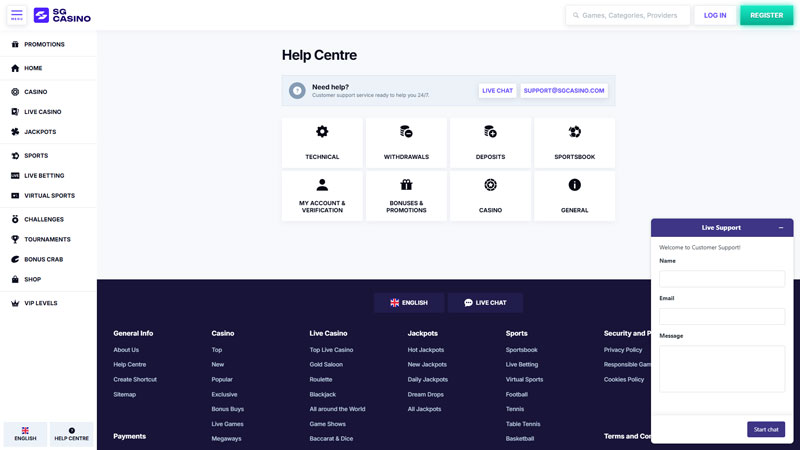
Task: Select Bonuses & Promotions help category
Action: pyautogui.click(x=406, y=196)
